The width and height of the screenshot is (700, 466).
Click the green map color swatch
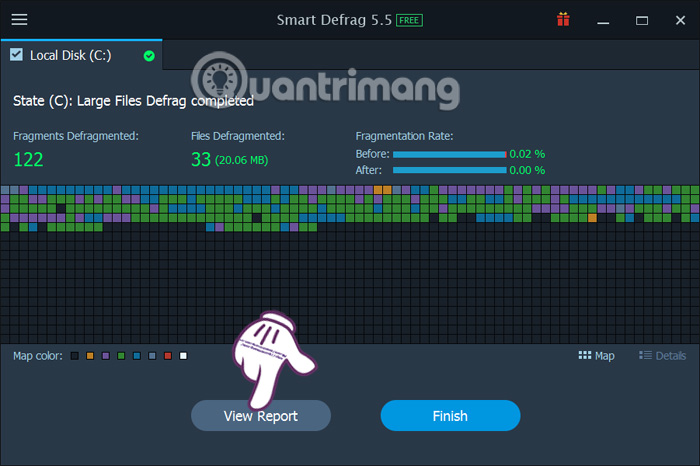(x=121, y=356)
